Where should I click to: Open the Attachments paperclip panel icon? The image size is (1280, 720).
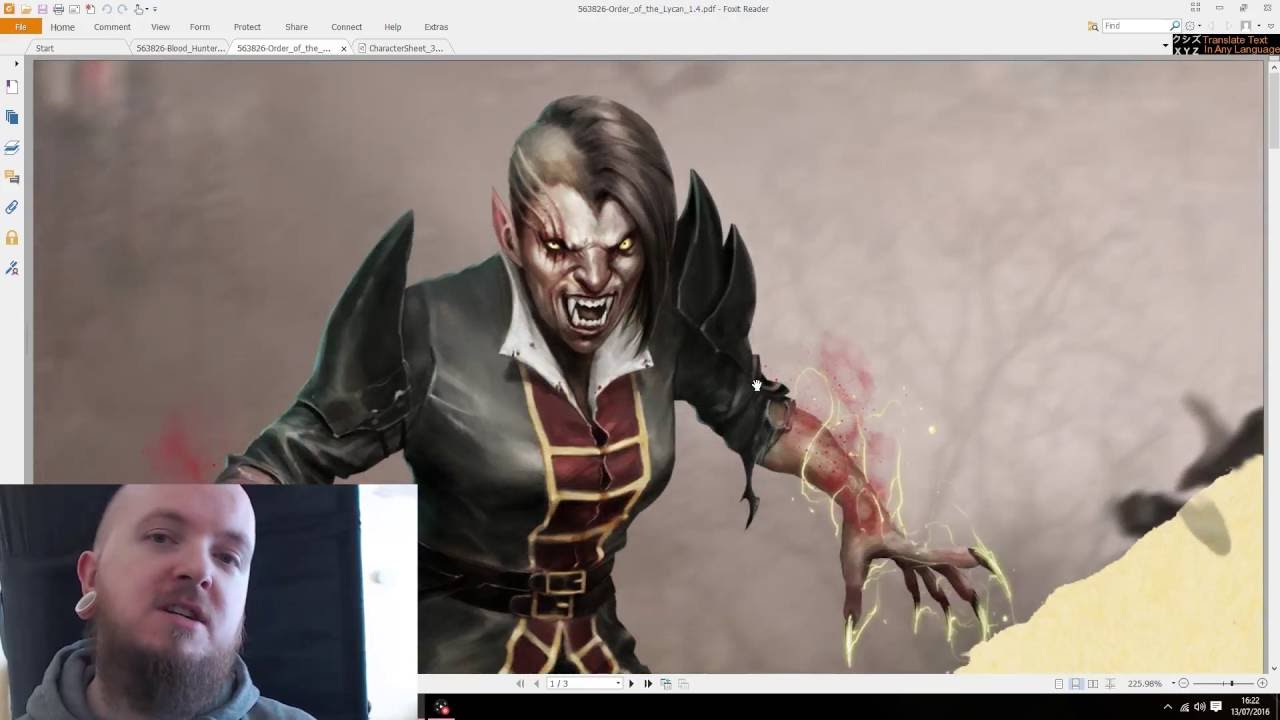coord(12,207)
